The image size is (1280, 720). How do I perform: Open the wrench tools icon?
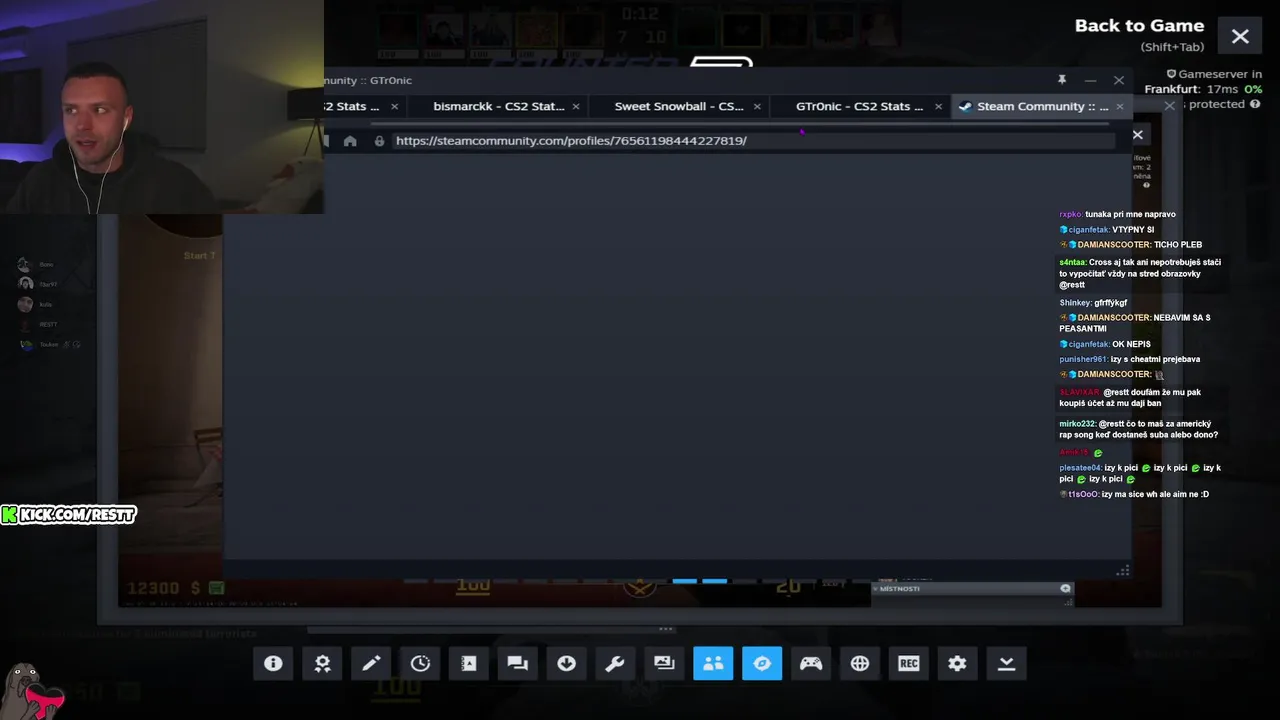[x=615, y=663]
